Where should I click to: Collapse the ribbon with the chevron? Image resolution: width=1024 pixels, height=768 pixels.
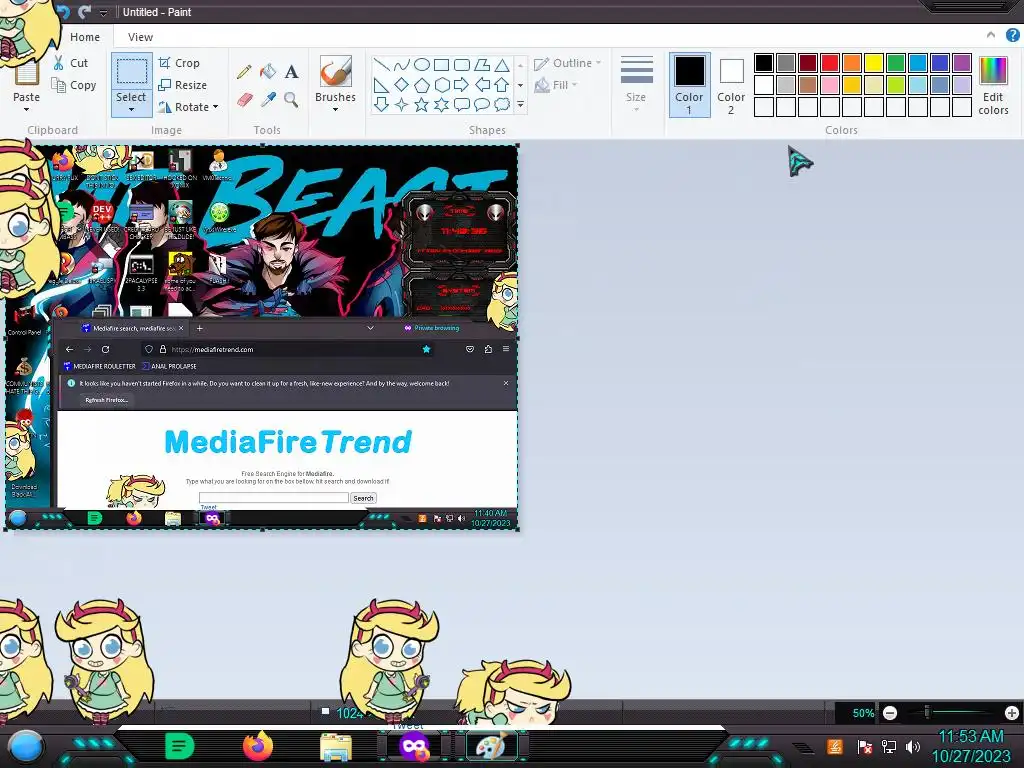tap(991, 35)
